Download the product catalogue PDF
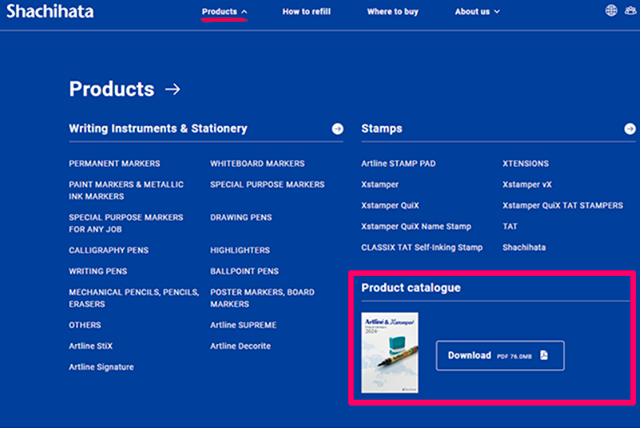Screen dimensions: 640x428 pyautogui.click(x=500, y=356)
